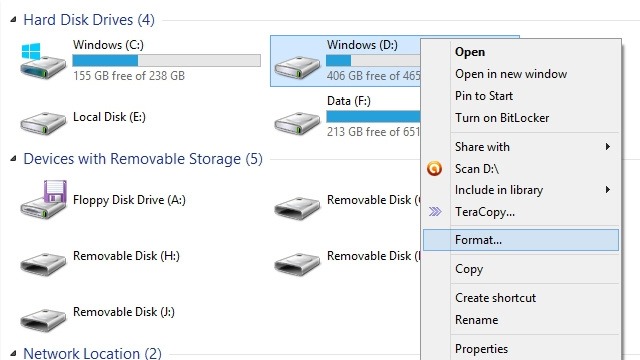Choose Format... from the context menu
This screenshot has height=360, width=640.
(521, 240)
